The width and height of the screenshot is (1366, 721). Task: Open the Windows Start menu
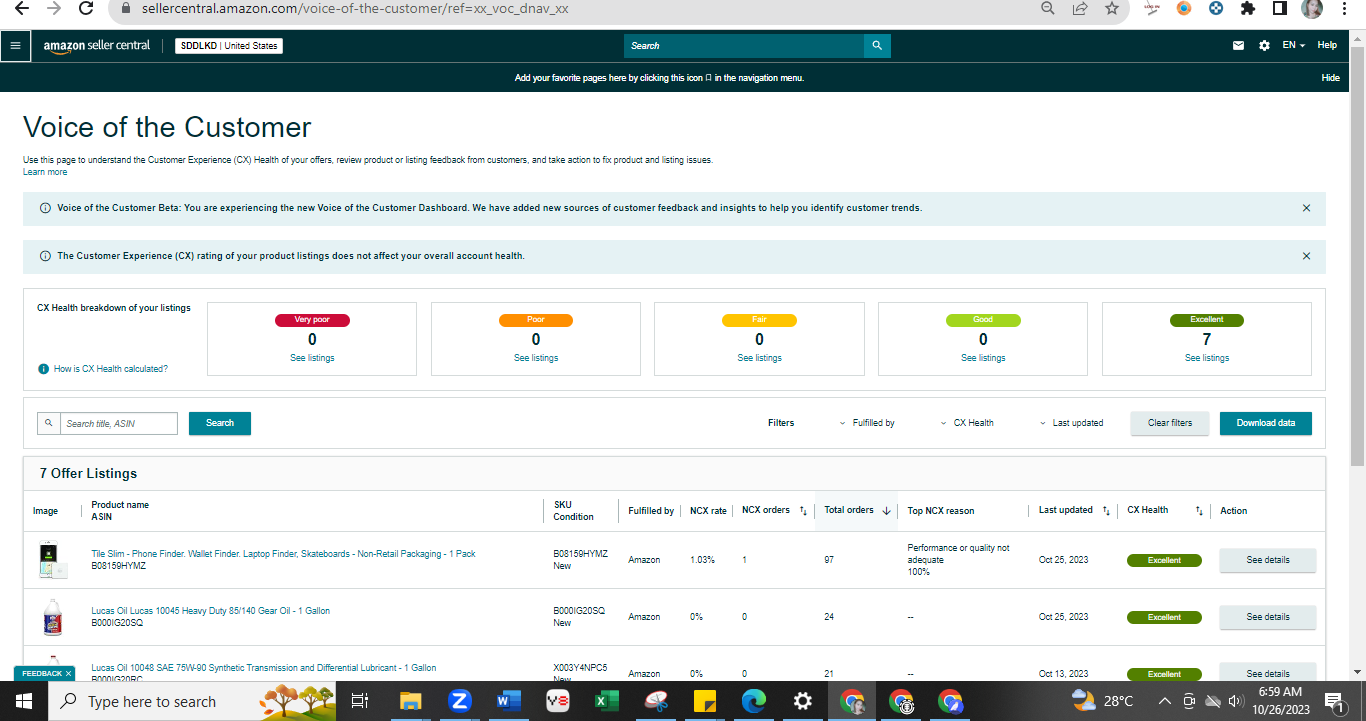24,701
